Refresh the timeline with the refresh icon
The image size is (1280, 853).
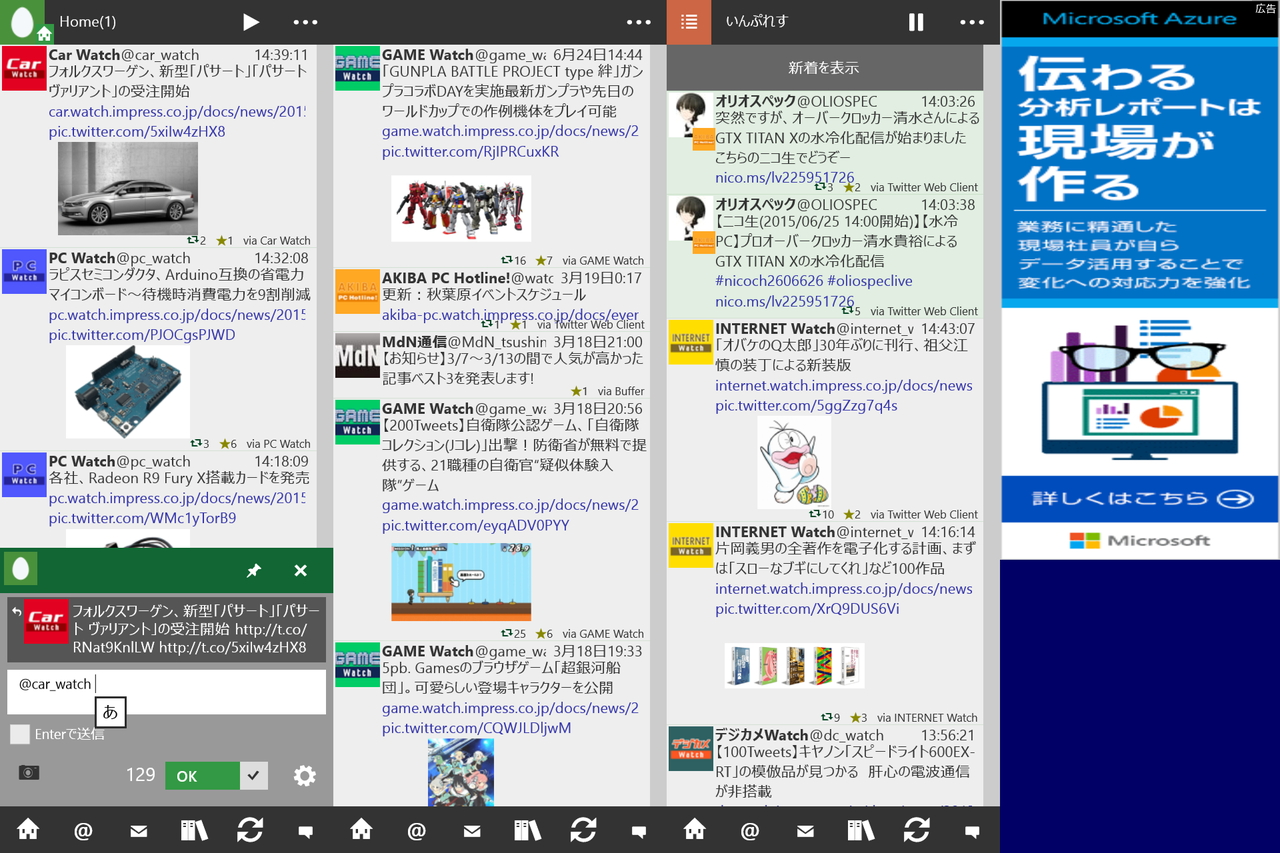(x=249, y=829)
